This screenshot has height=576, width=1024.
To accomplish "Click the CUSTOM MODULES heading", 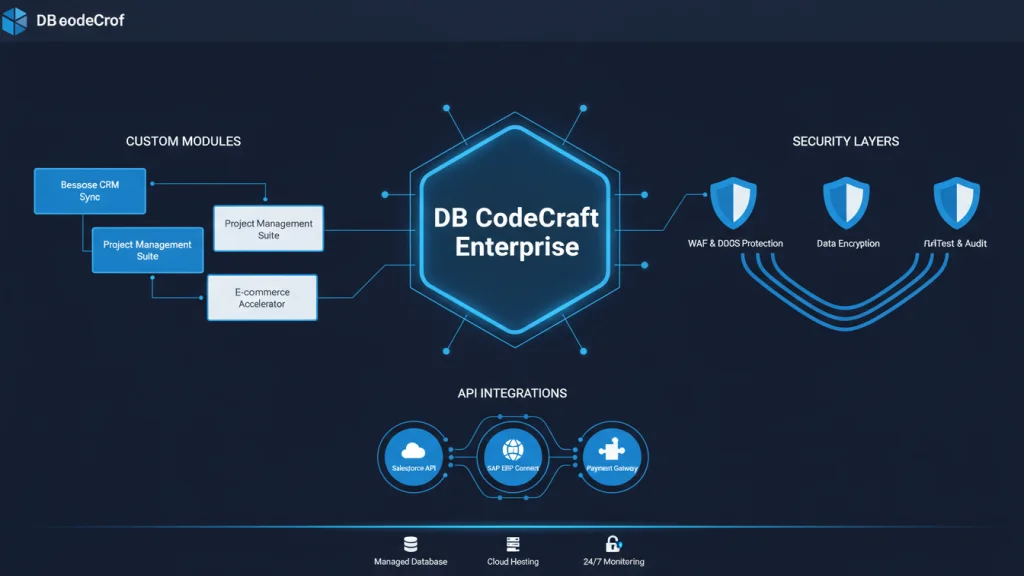I will (184, 141).
